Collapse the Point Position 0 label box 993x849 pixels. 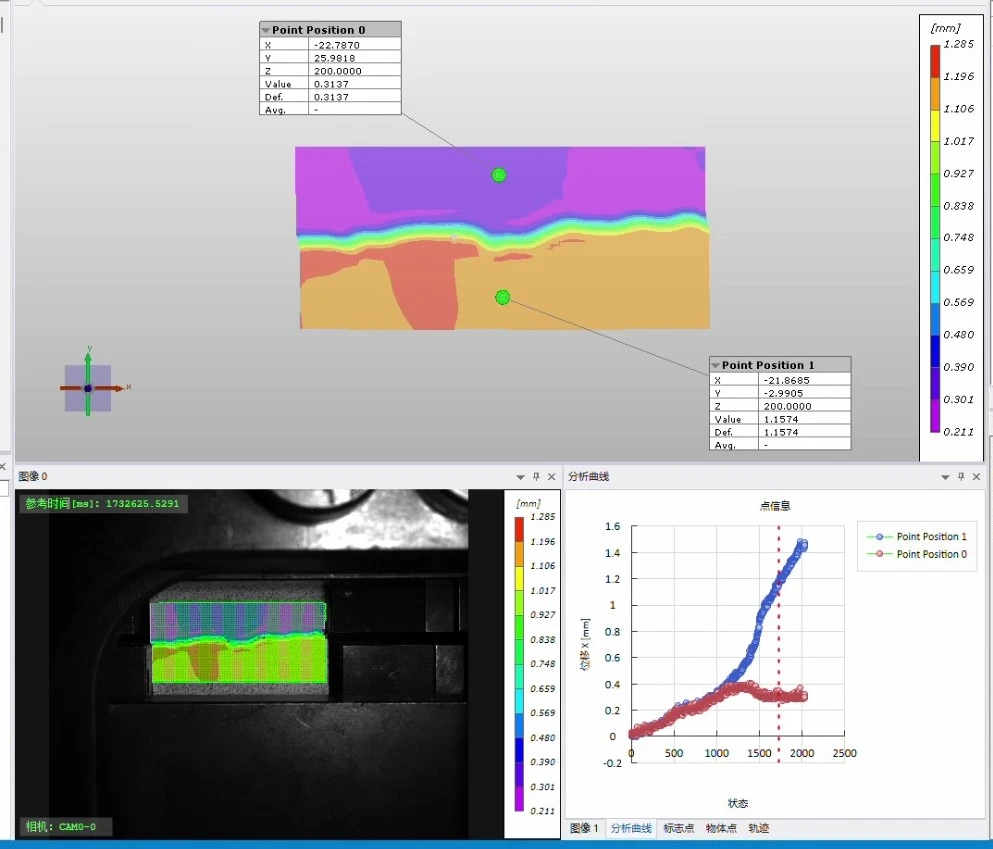266,30
